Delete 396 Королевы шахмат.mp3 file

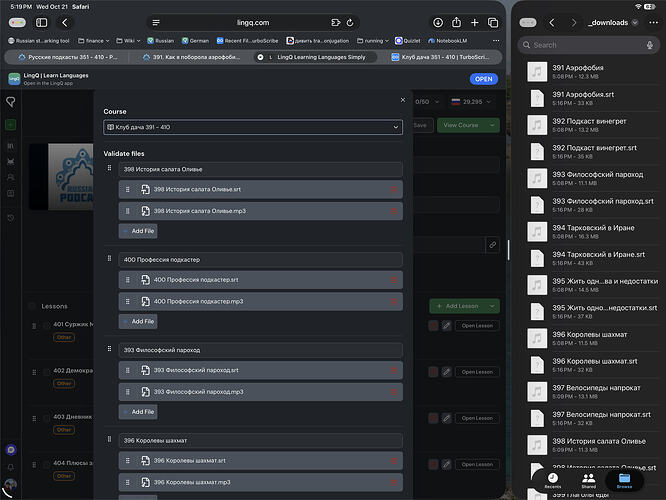pyautogui.click(x=394, y=483)
